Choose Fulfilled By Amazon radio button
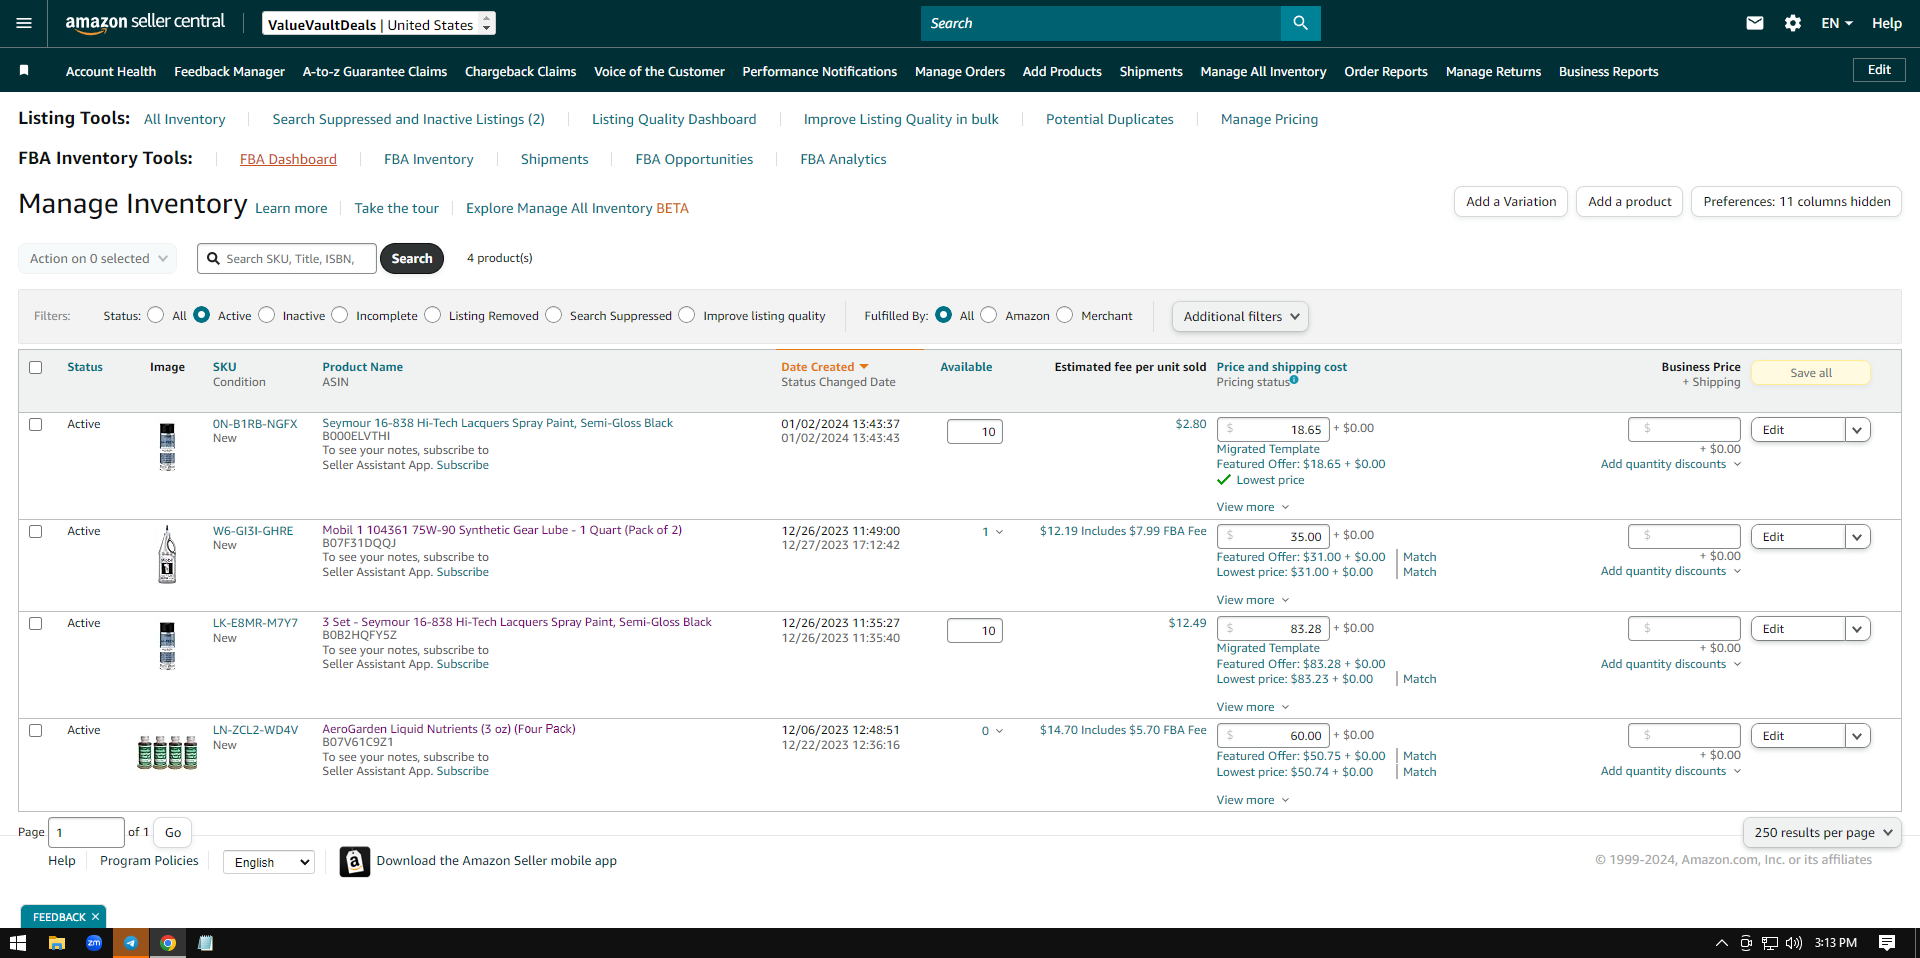Screen dimensions: 1920x958 pyautogui.click(x=989, y=315)
